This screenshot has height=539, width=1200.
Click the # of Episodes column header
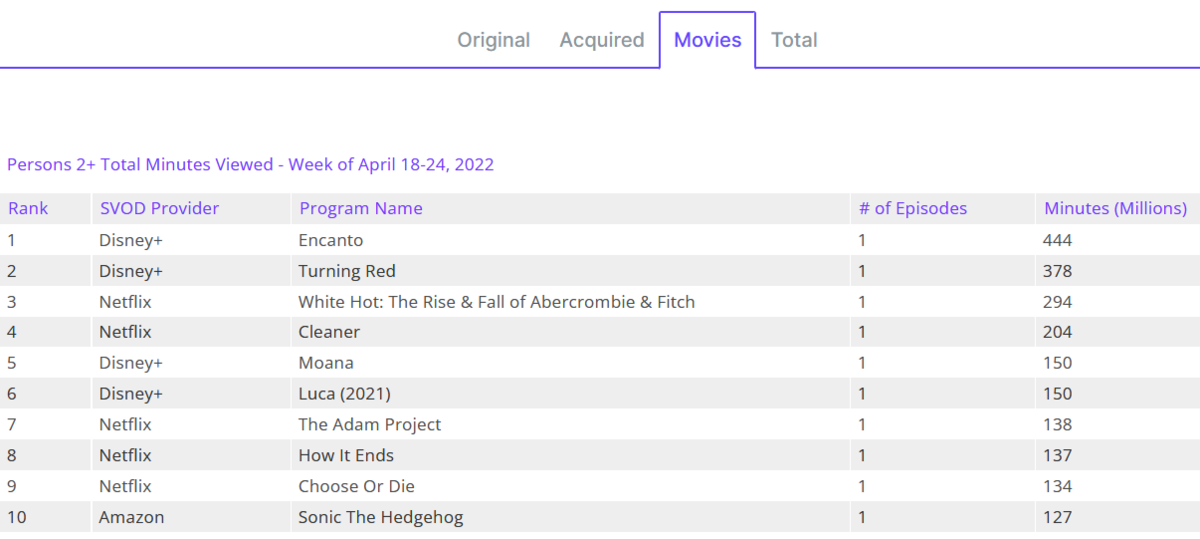[912, 208]
